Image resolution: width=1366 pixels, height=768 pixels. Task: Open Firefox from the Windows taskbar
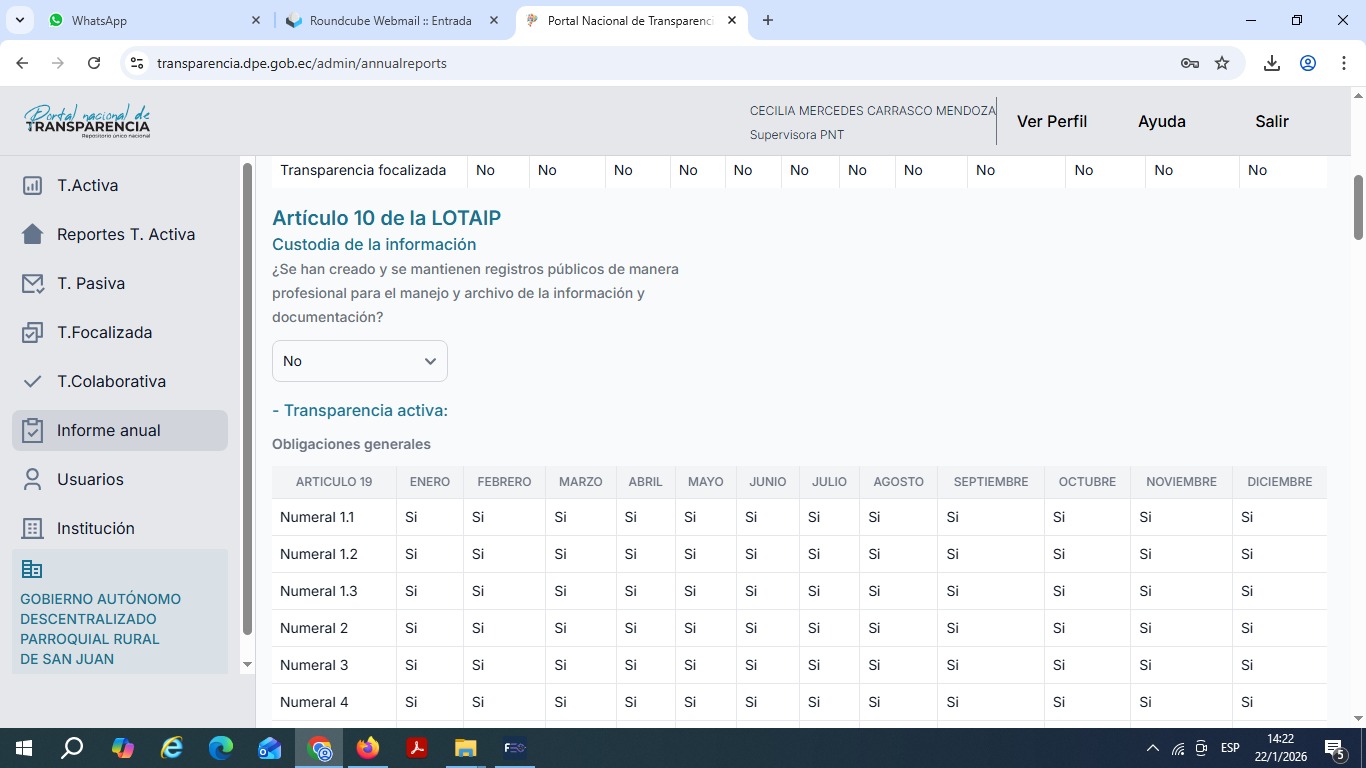(368, 748)
